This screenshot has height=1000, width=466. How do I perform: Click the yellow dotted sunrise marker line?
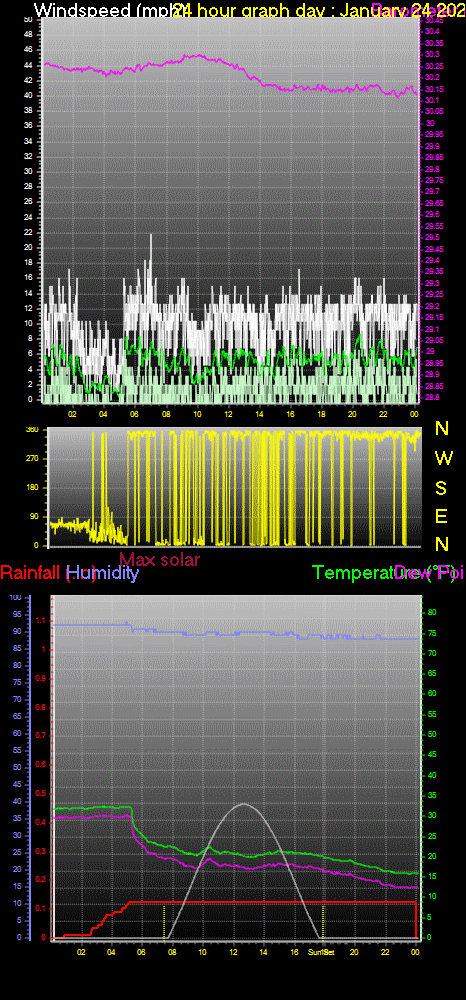pos(164,921)
